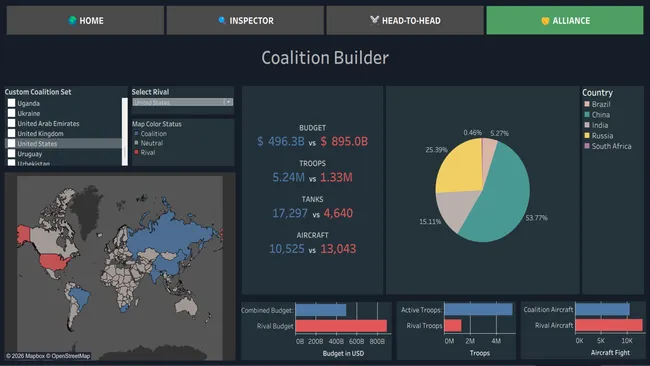Click the Active Troops blue bar
This screenshot has width=650, height=366.
[x=478, y=309]
